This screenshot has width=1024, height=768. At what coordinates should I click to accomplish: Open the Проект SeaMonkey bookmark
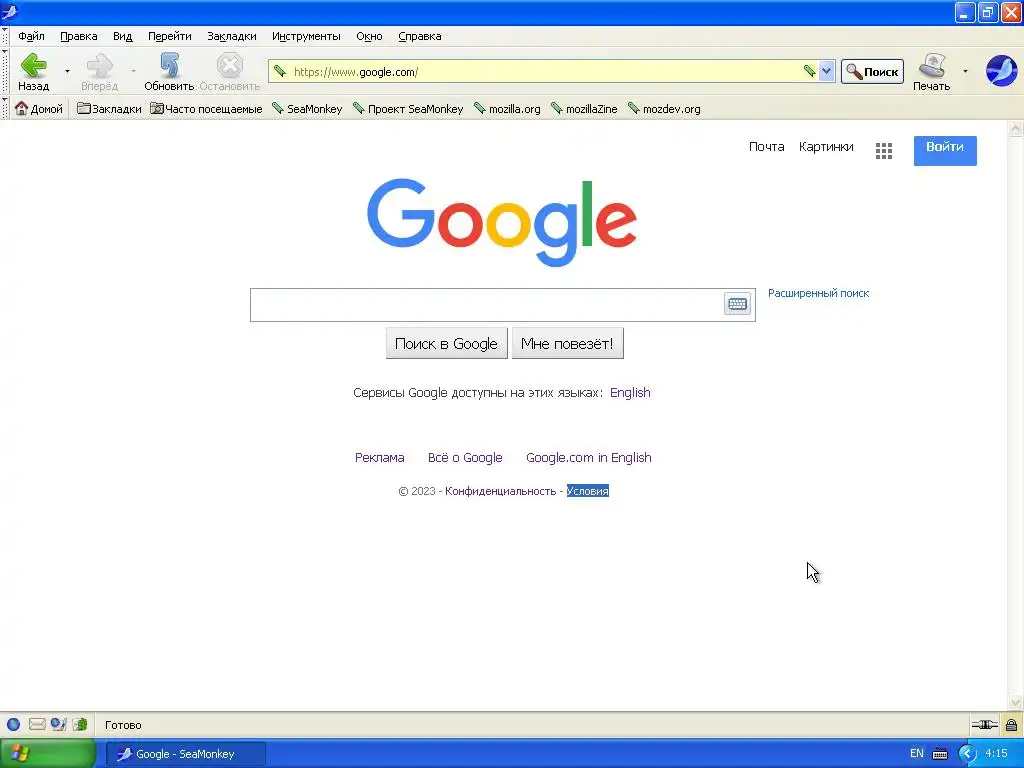click(408, 109)
